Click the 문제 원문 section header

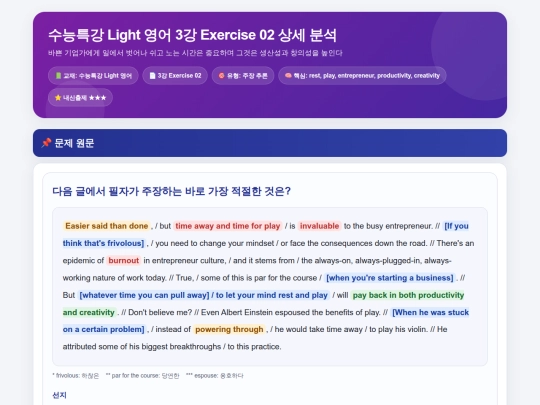[x=270, y=143]
